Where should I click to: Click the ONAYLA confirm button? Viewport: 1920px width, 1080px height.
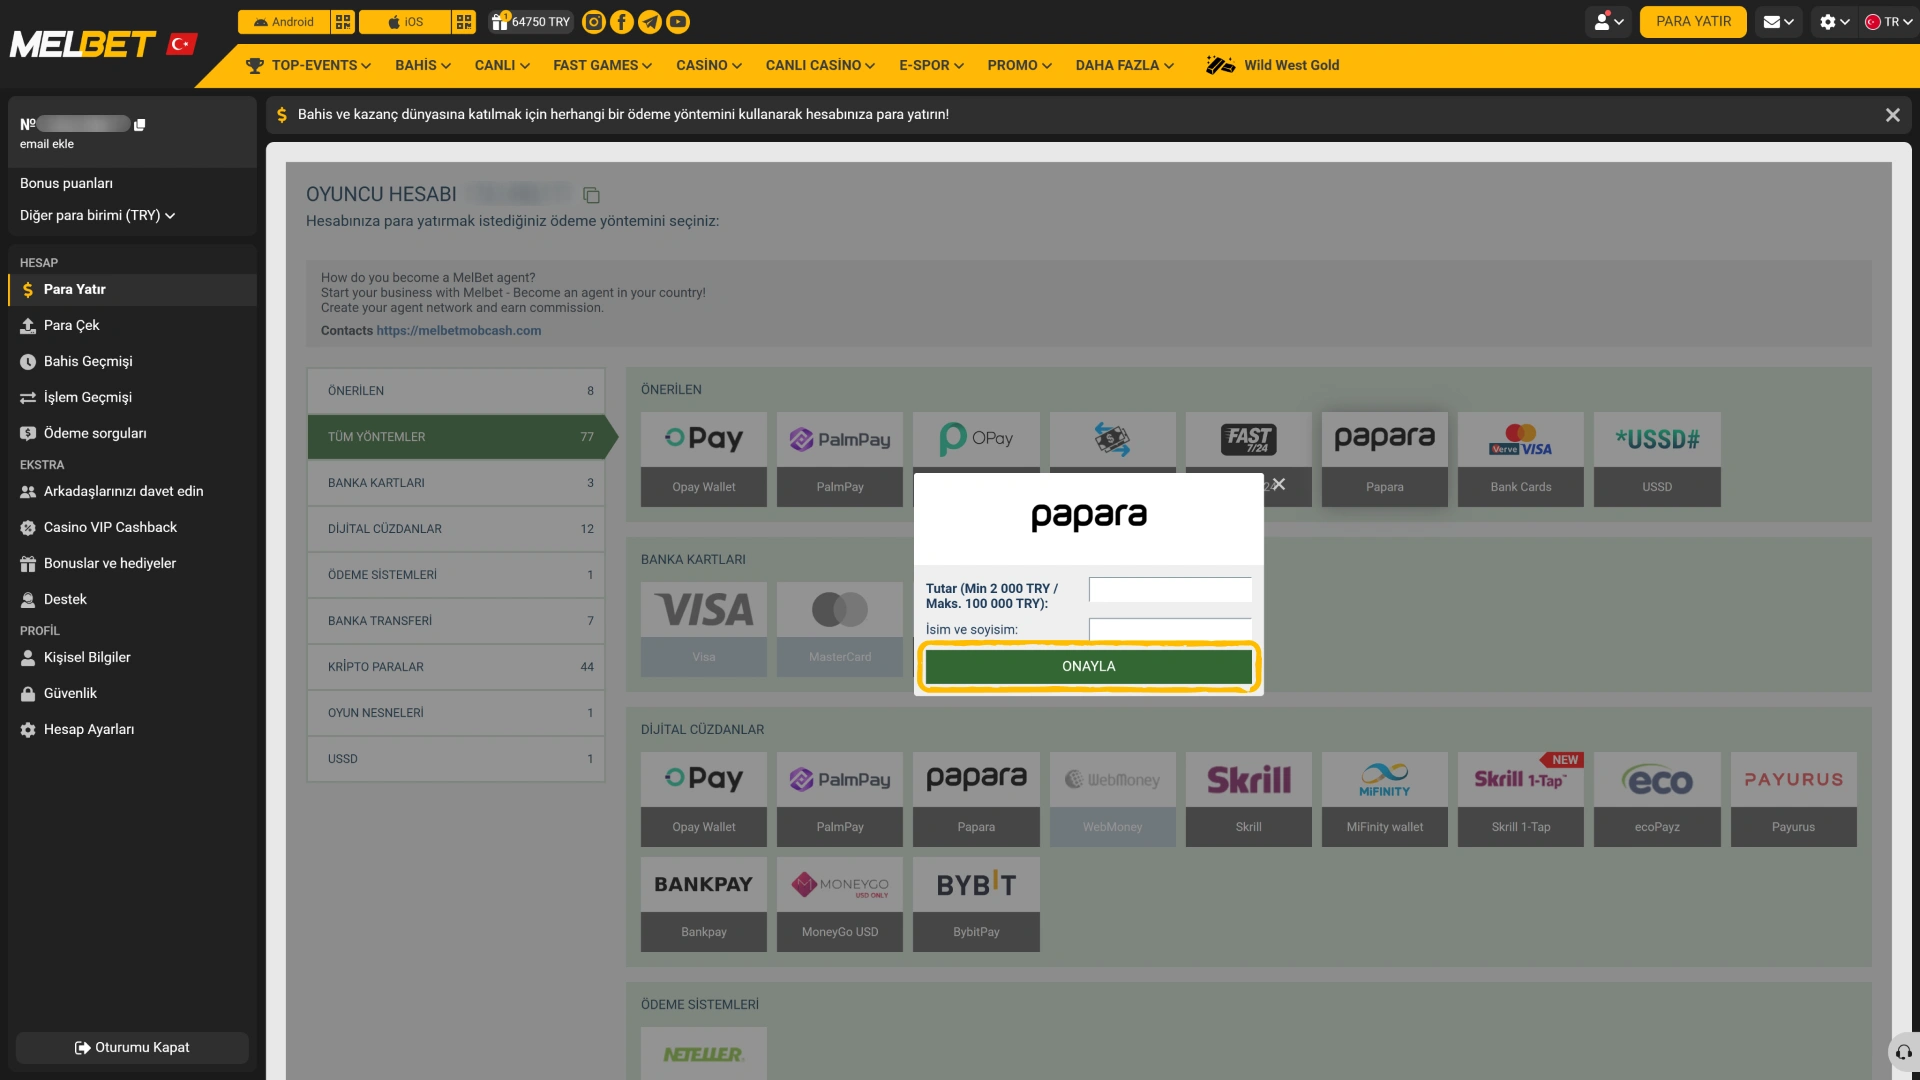tap(1089, 667)
